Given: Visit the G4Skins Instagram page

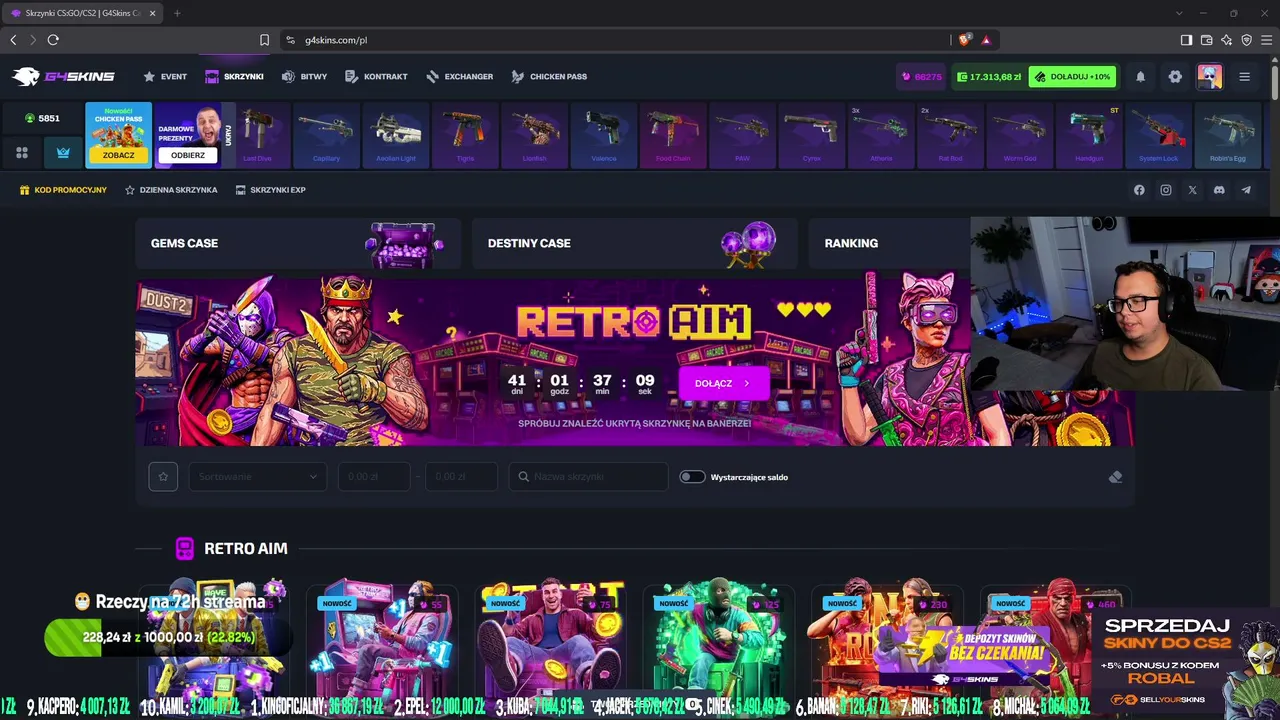Looking at the screenshot, I should (x=1166, y=190).
